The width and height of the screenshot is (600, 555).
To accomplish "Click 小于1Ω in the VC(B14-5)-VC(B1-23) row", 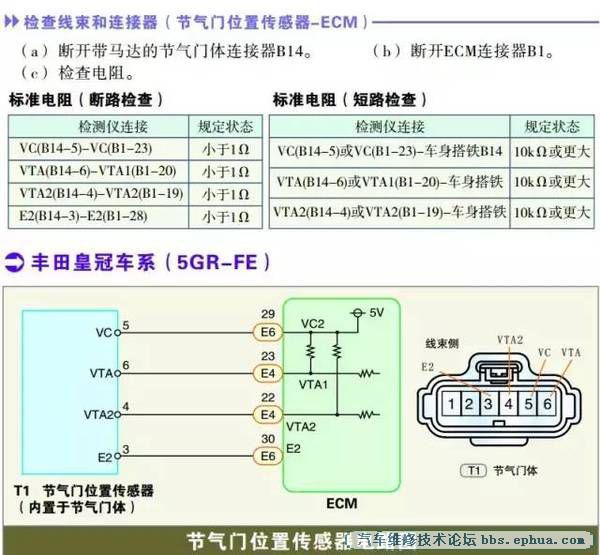I will (x=225, y=149).
